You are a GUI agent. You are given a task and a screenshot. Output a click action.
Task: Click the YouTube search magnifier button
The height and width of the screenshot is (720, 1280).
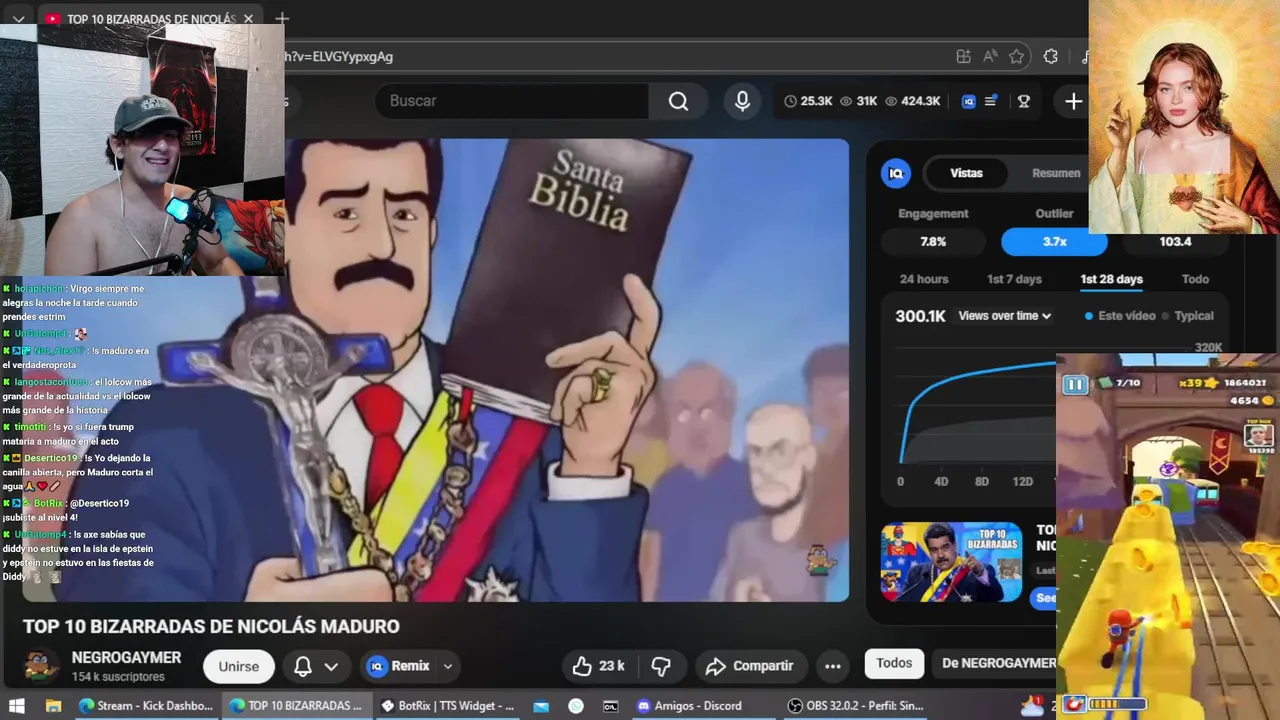[x=678, y=101]
